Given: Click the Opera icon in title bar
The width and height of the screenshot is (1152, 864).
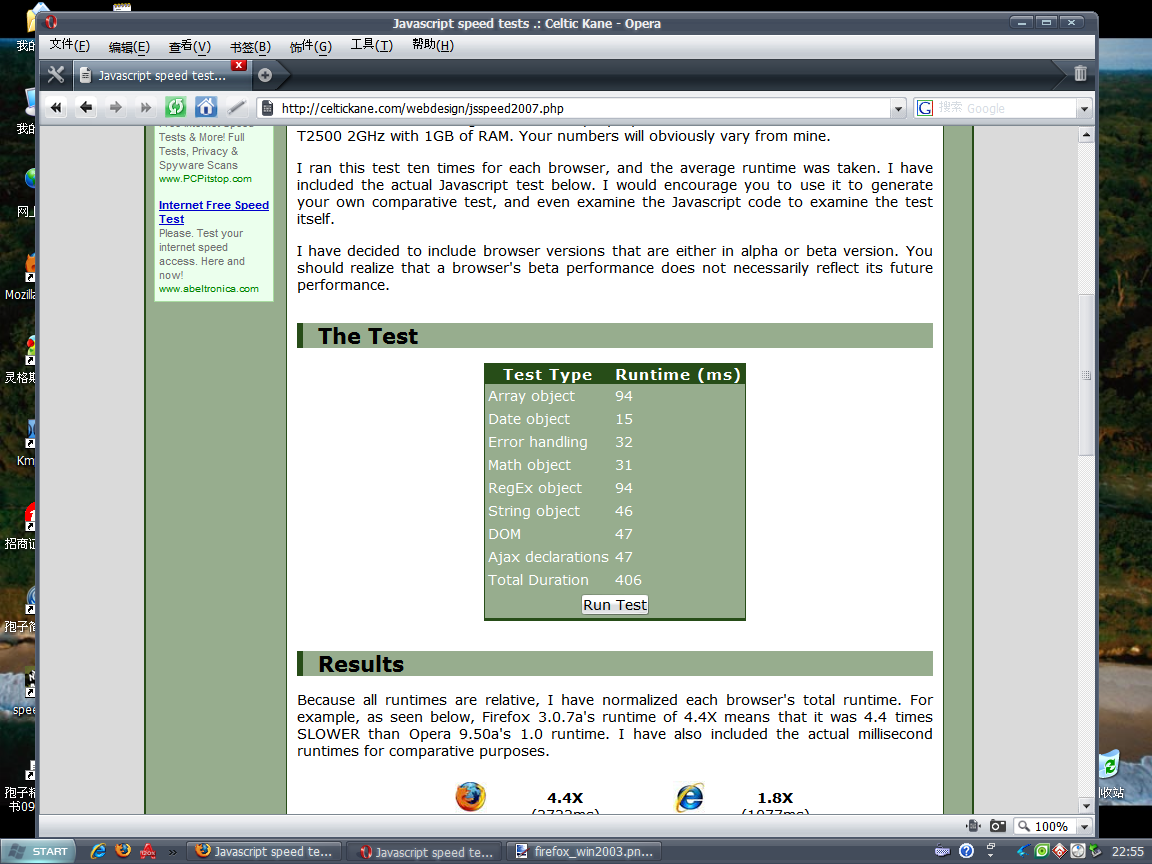Looking at the screenshot, I should 51,23.
